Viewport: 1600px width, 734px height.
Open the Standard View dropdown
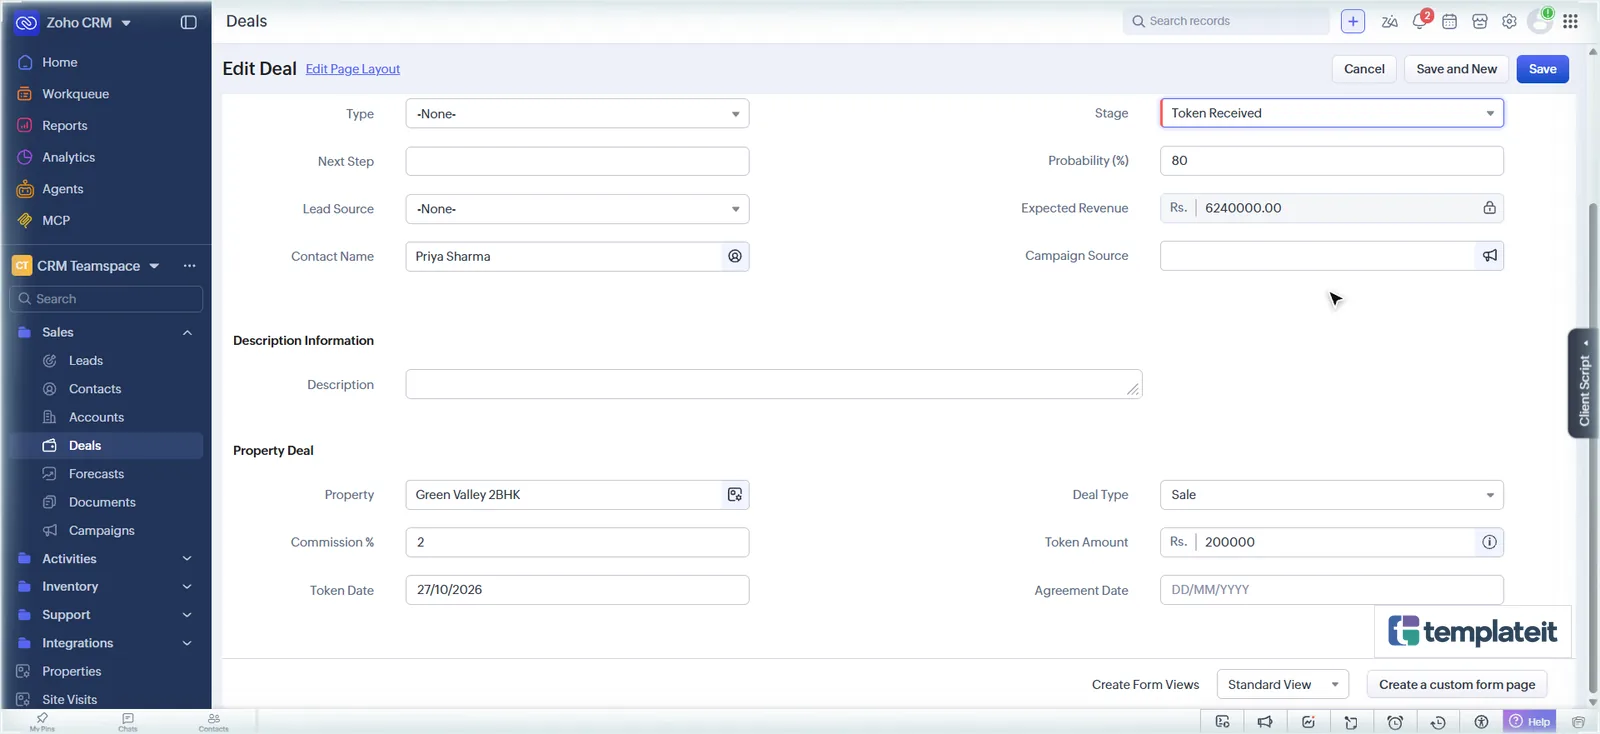1283,685
